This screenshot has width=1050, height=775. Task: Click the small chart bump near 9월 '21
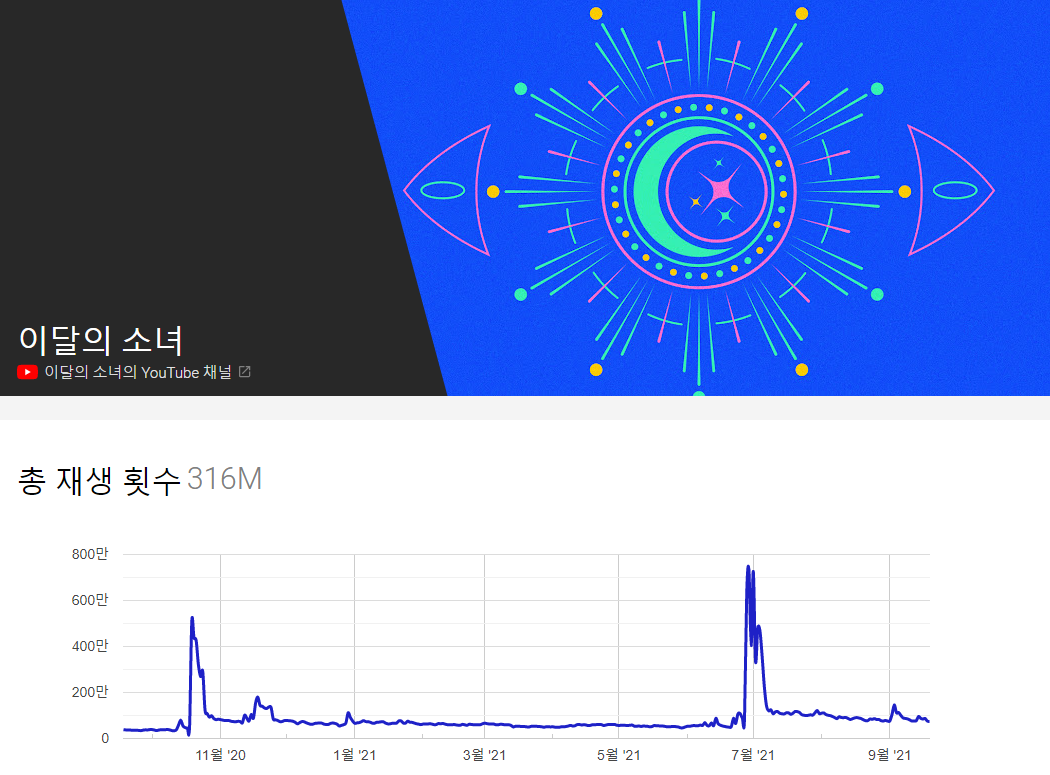pyautogui.click(x=894, y=706)
